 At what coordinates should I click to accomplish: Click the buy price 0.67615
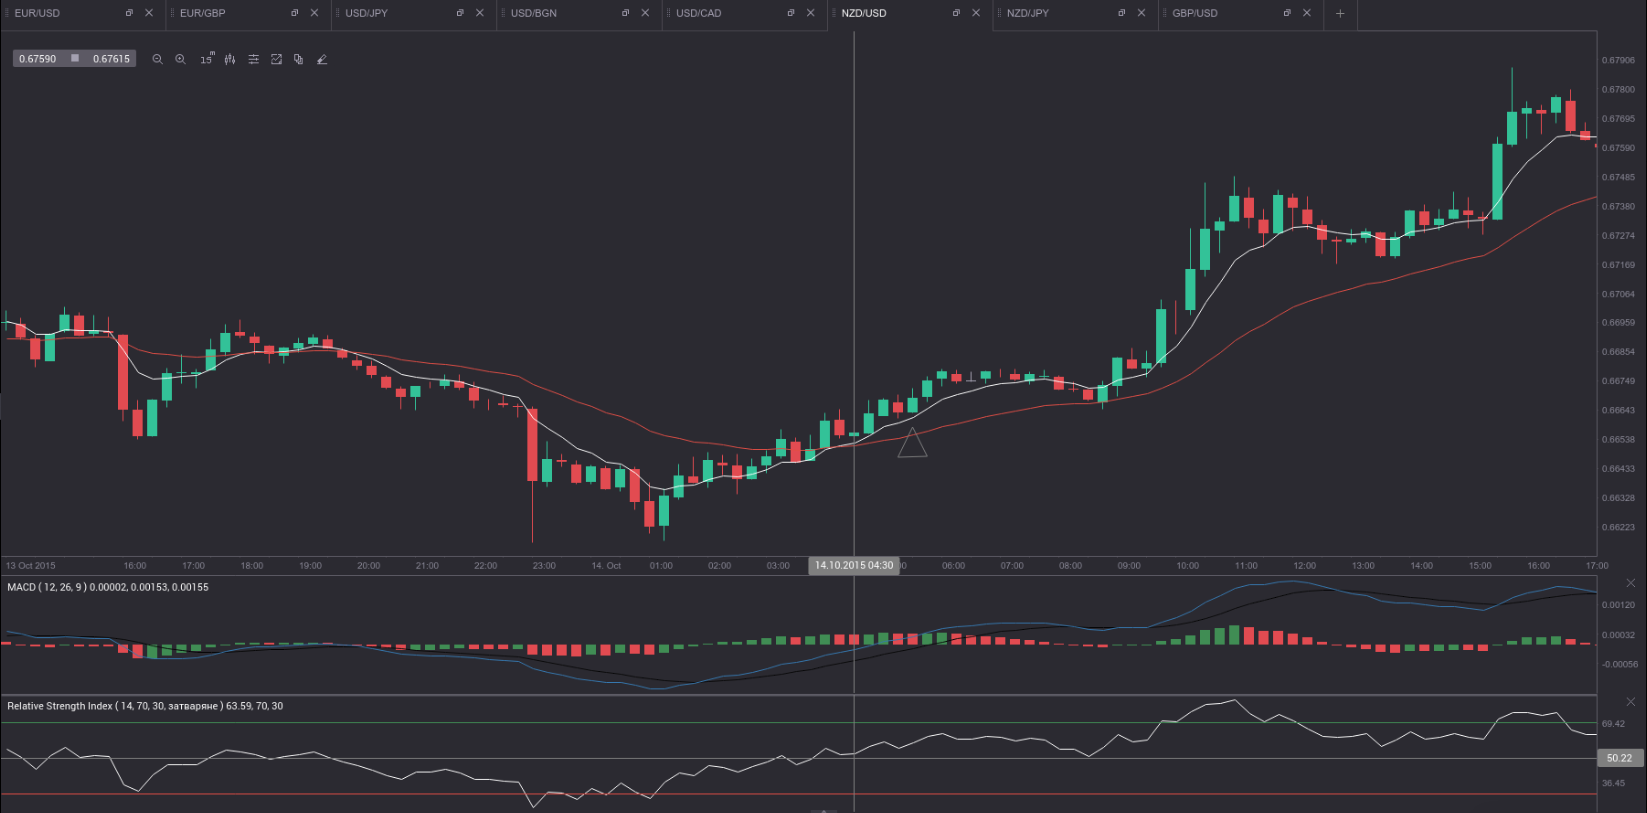point(111,59)
